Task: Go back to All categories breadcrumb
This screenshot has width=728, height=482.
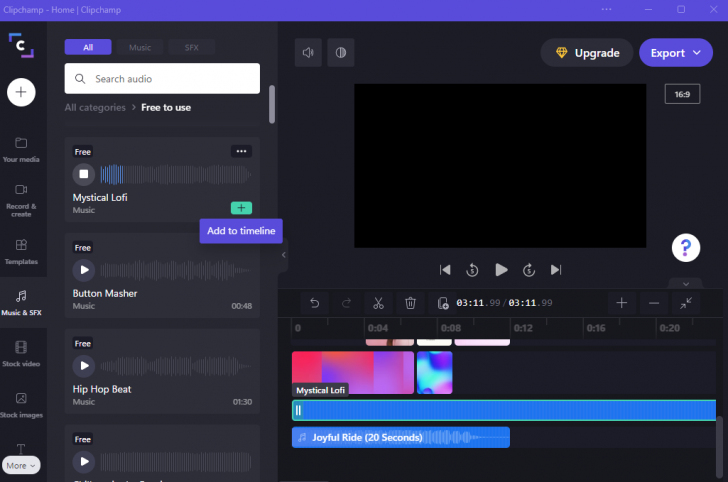Action: point(95,107)
